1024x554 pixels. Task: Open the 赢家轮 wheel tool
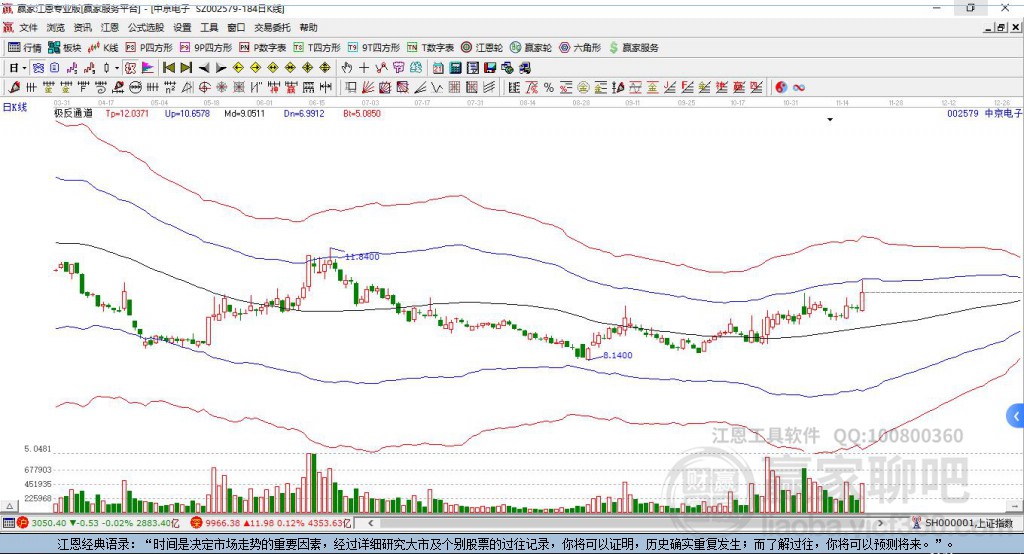(531, 48)
